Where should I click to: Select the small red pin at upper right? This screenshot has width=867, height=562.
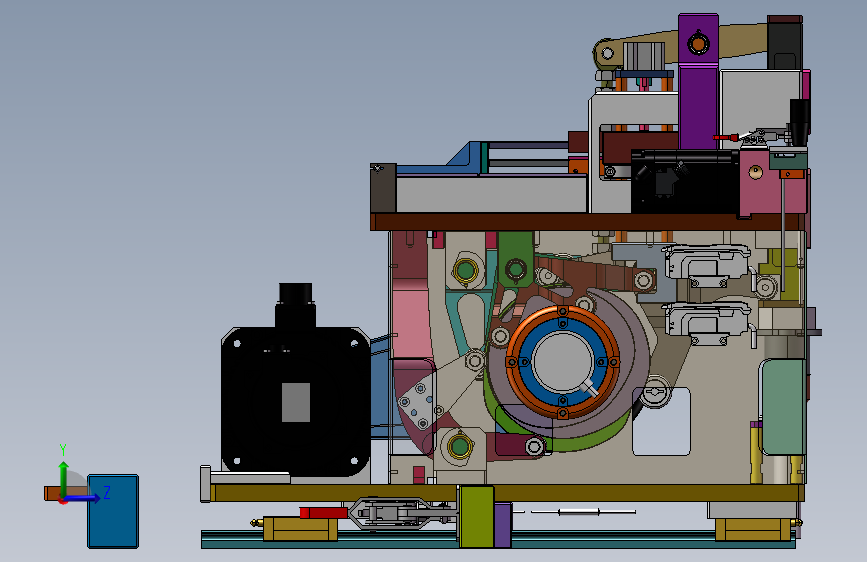click(x=725, y=137)
